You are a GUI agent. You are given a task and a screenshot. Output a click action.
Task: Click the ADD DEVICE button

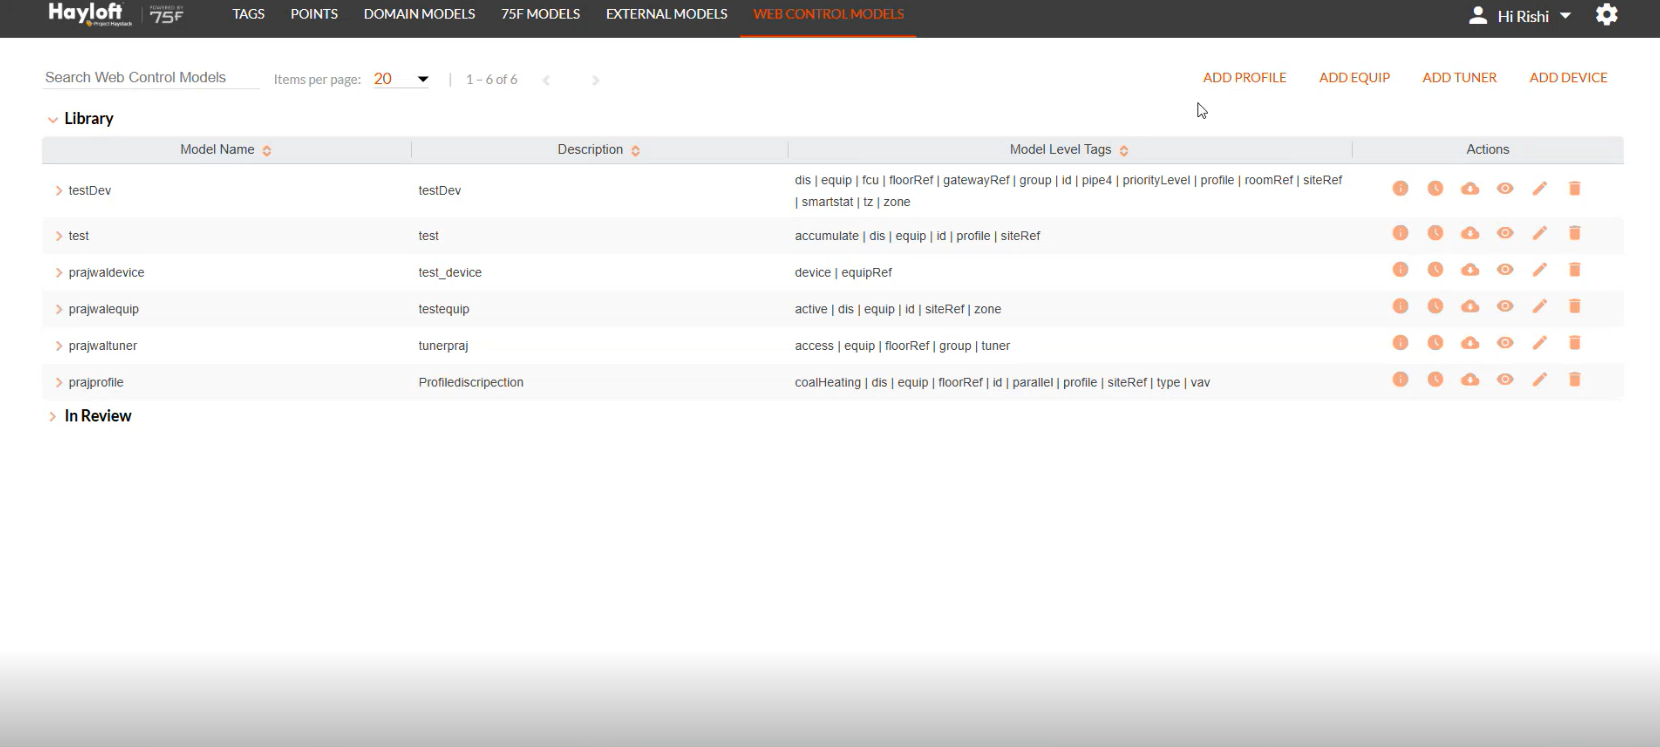click(1568, 77)
